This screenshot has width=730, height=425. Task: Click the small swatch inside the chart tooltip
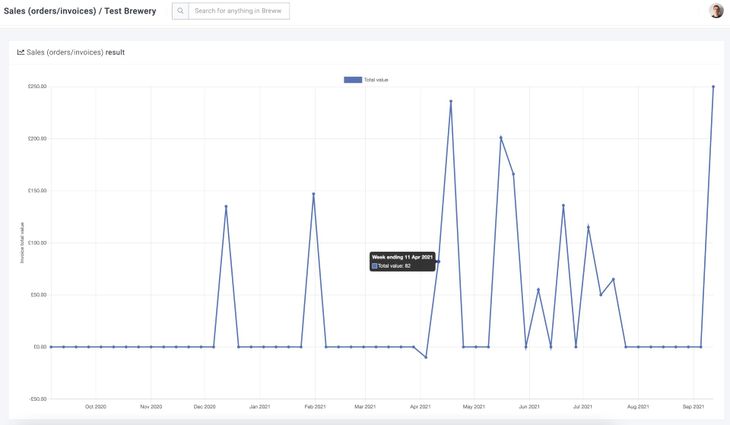(x=375, y=266)
